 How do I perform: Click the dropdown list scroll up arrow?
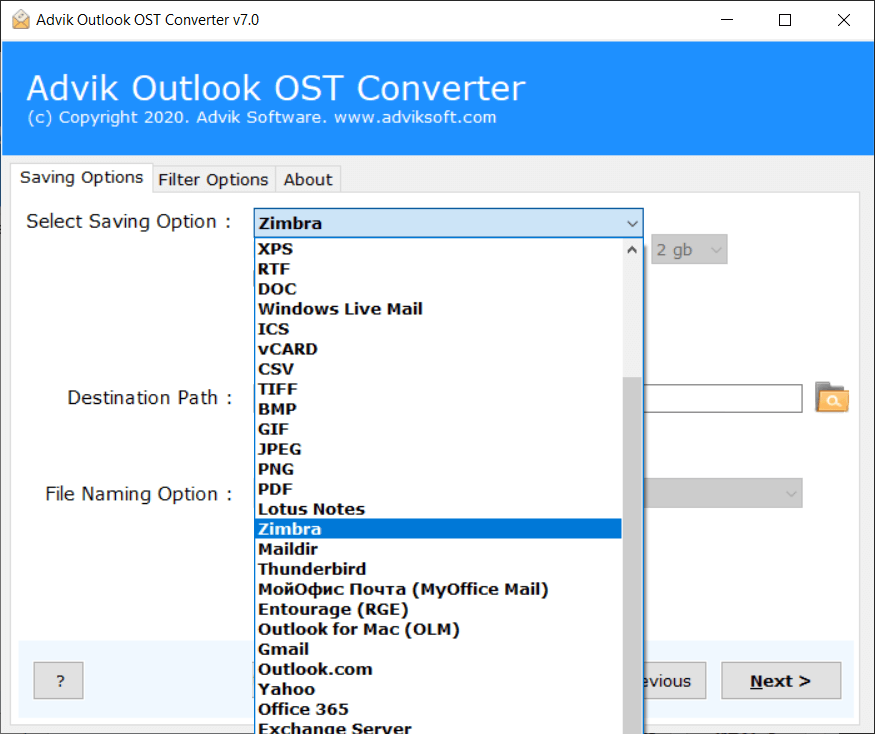(632, 250)
